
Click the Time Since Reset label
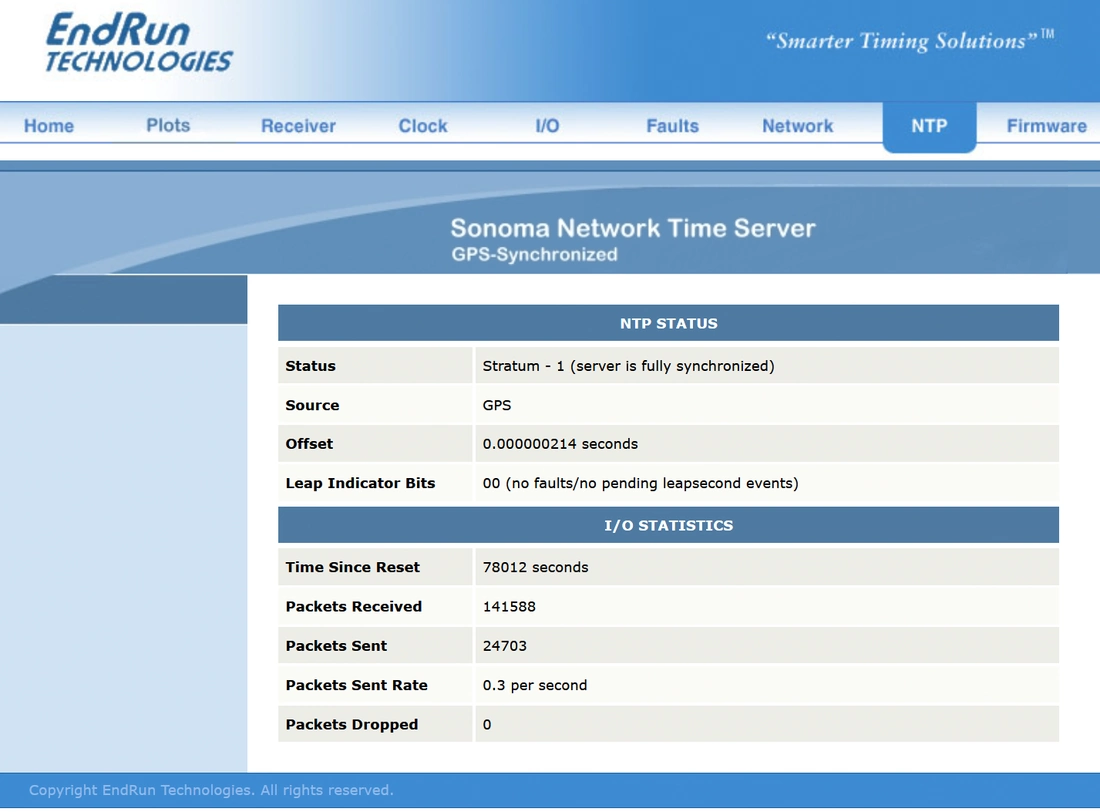click(x=353, y=567)
